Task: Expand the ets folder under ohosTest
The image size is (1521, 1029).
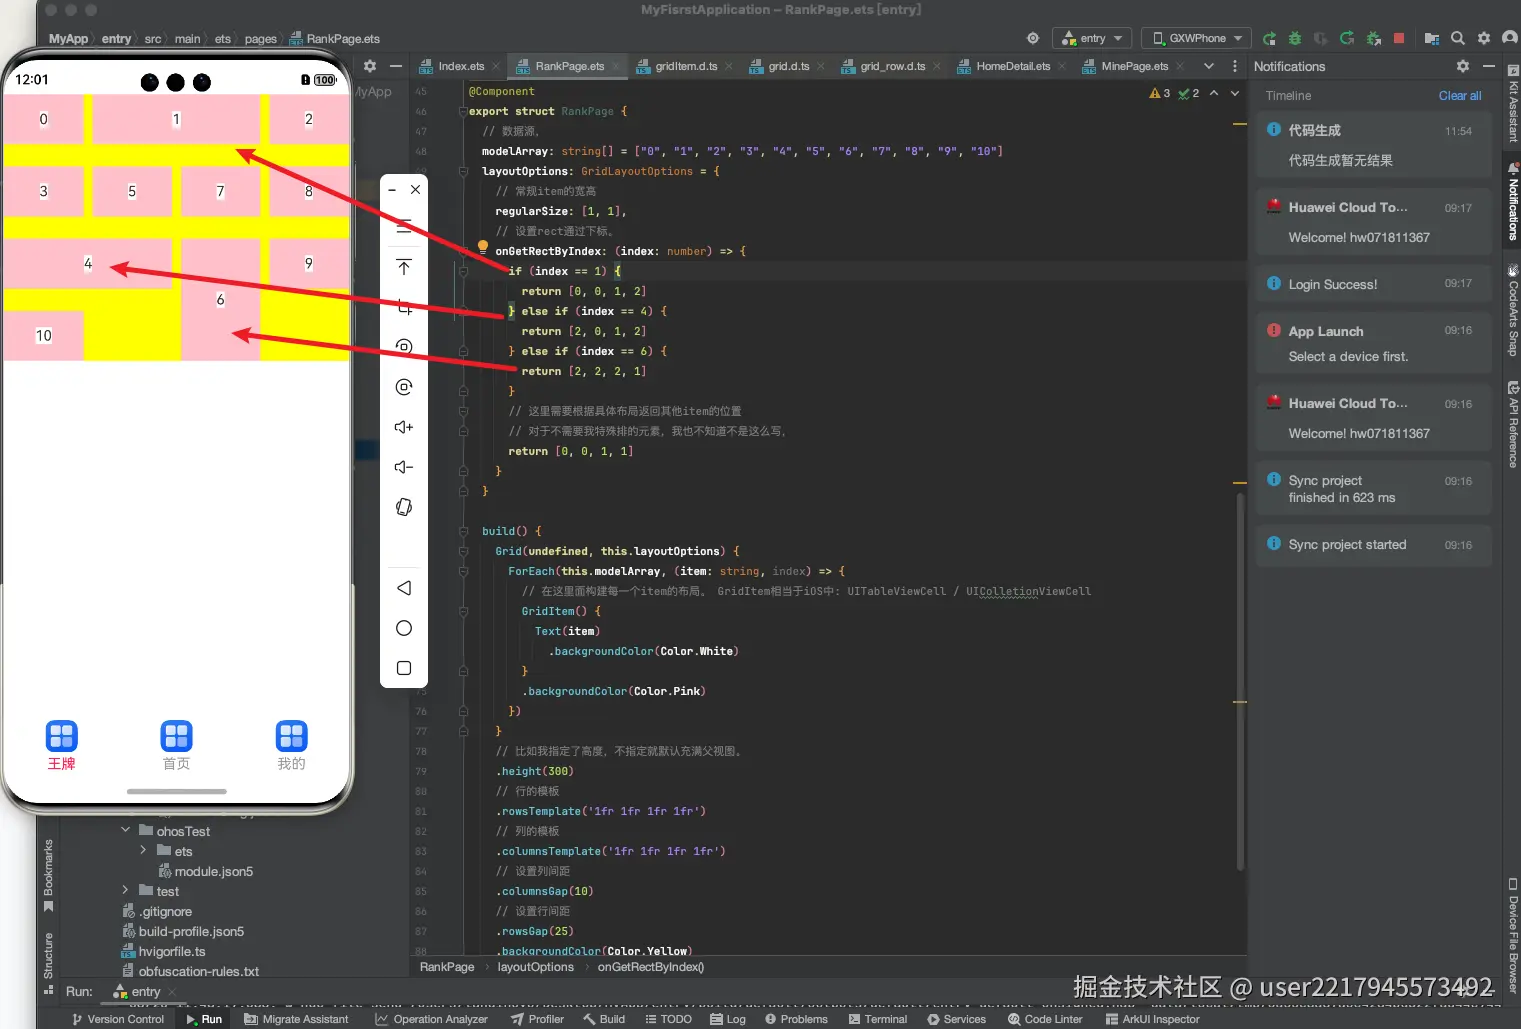Action: [143, 850]
